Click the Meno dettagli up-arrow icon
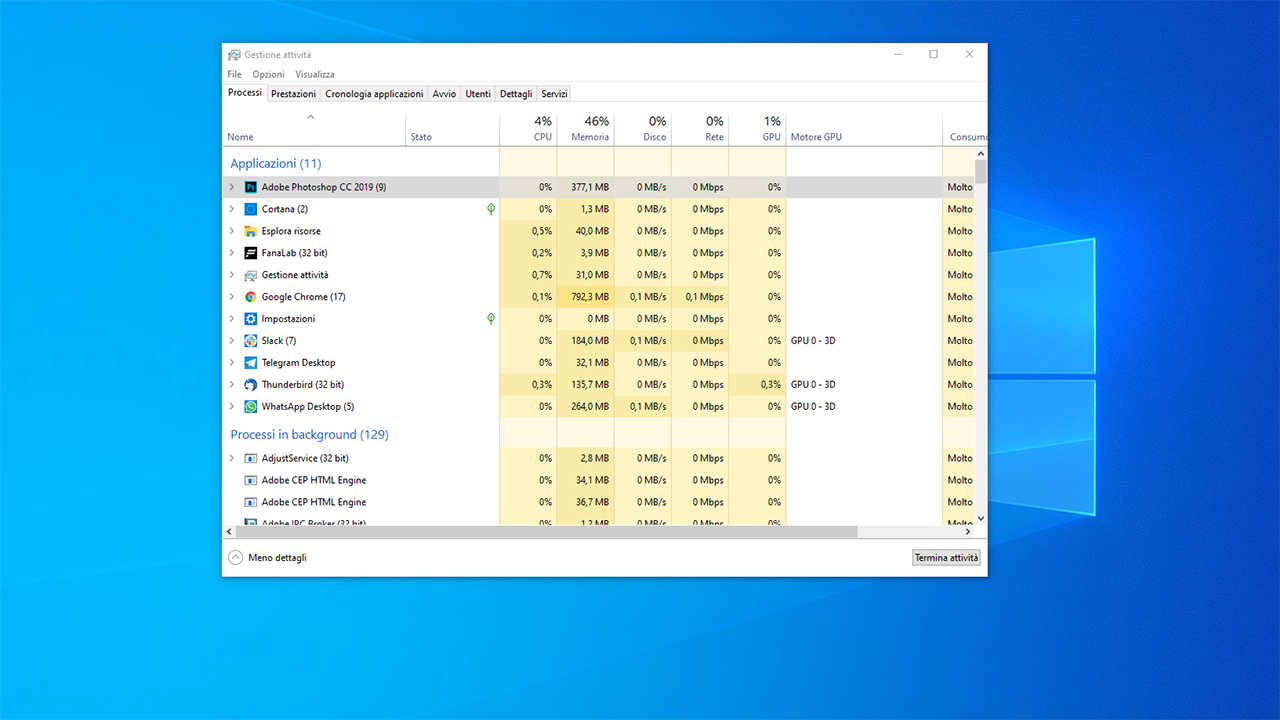The image size is (1280, 720). tap(235, 558)
